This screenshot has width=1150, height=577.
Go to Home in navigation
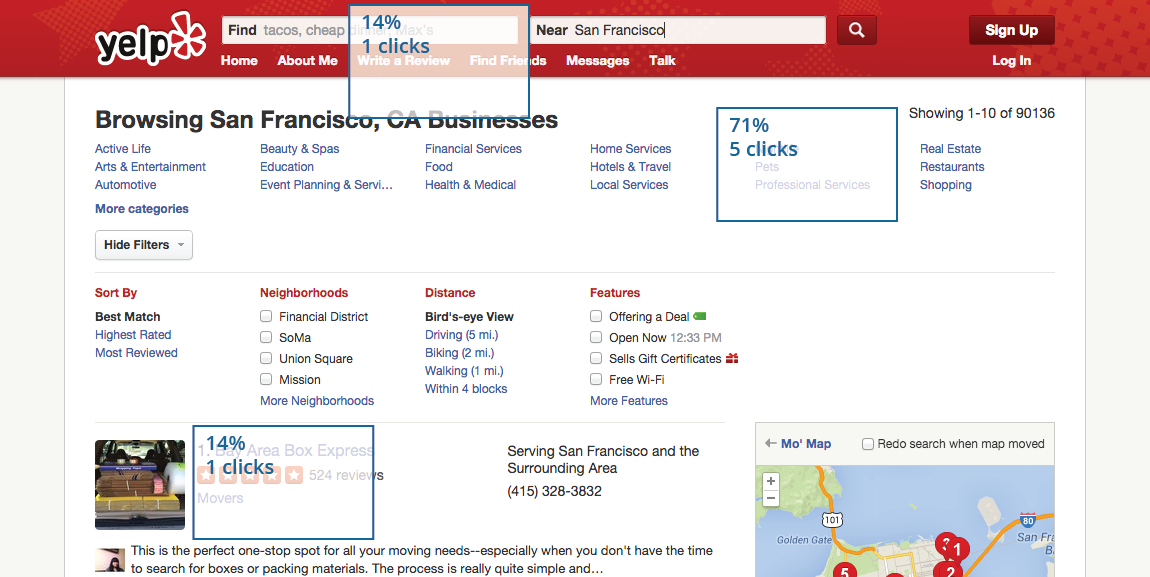[239, 61]
